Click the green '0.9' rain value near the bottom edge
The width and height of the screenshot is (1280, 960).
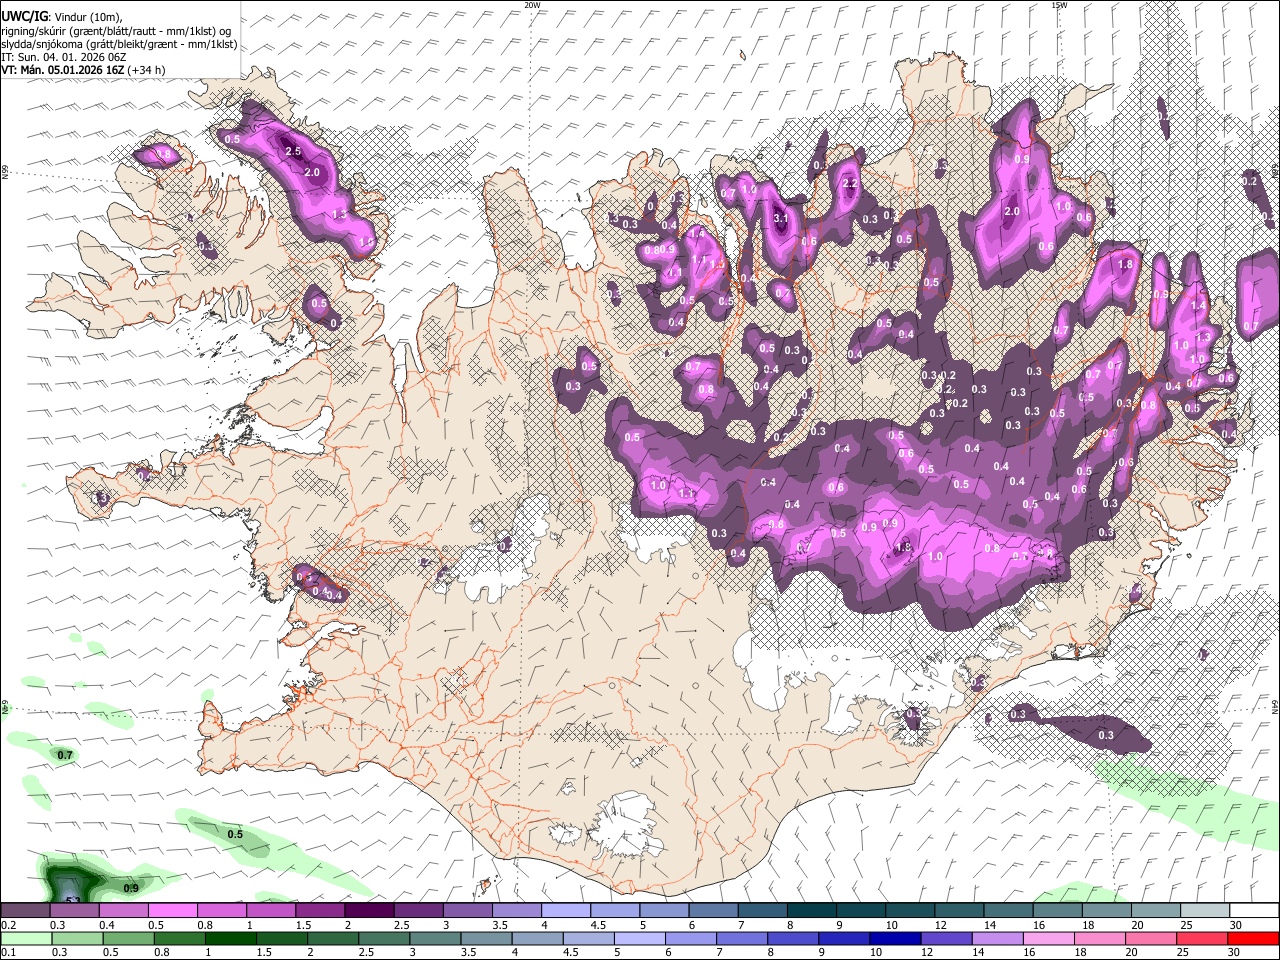(131, 888)
